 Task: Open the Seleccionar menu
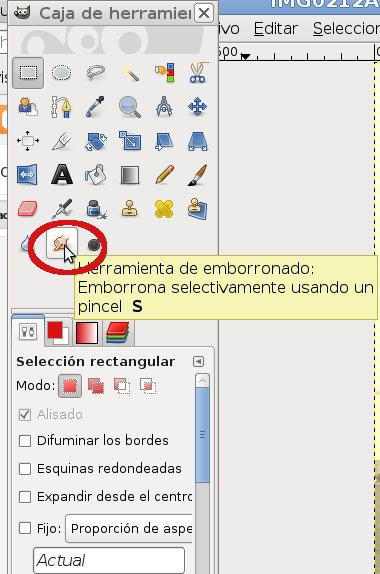(346, 29)
